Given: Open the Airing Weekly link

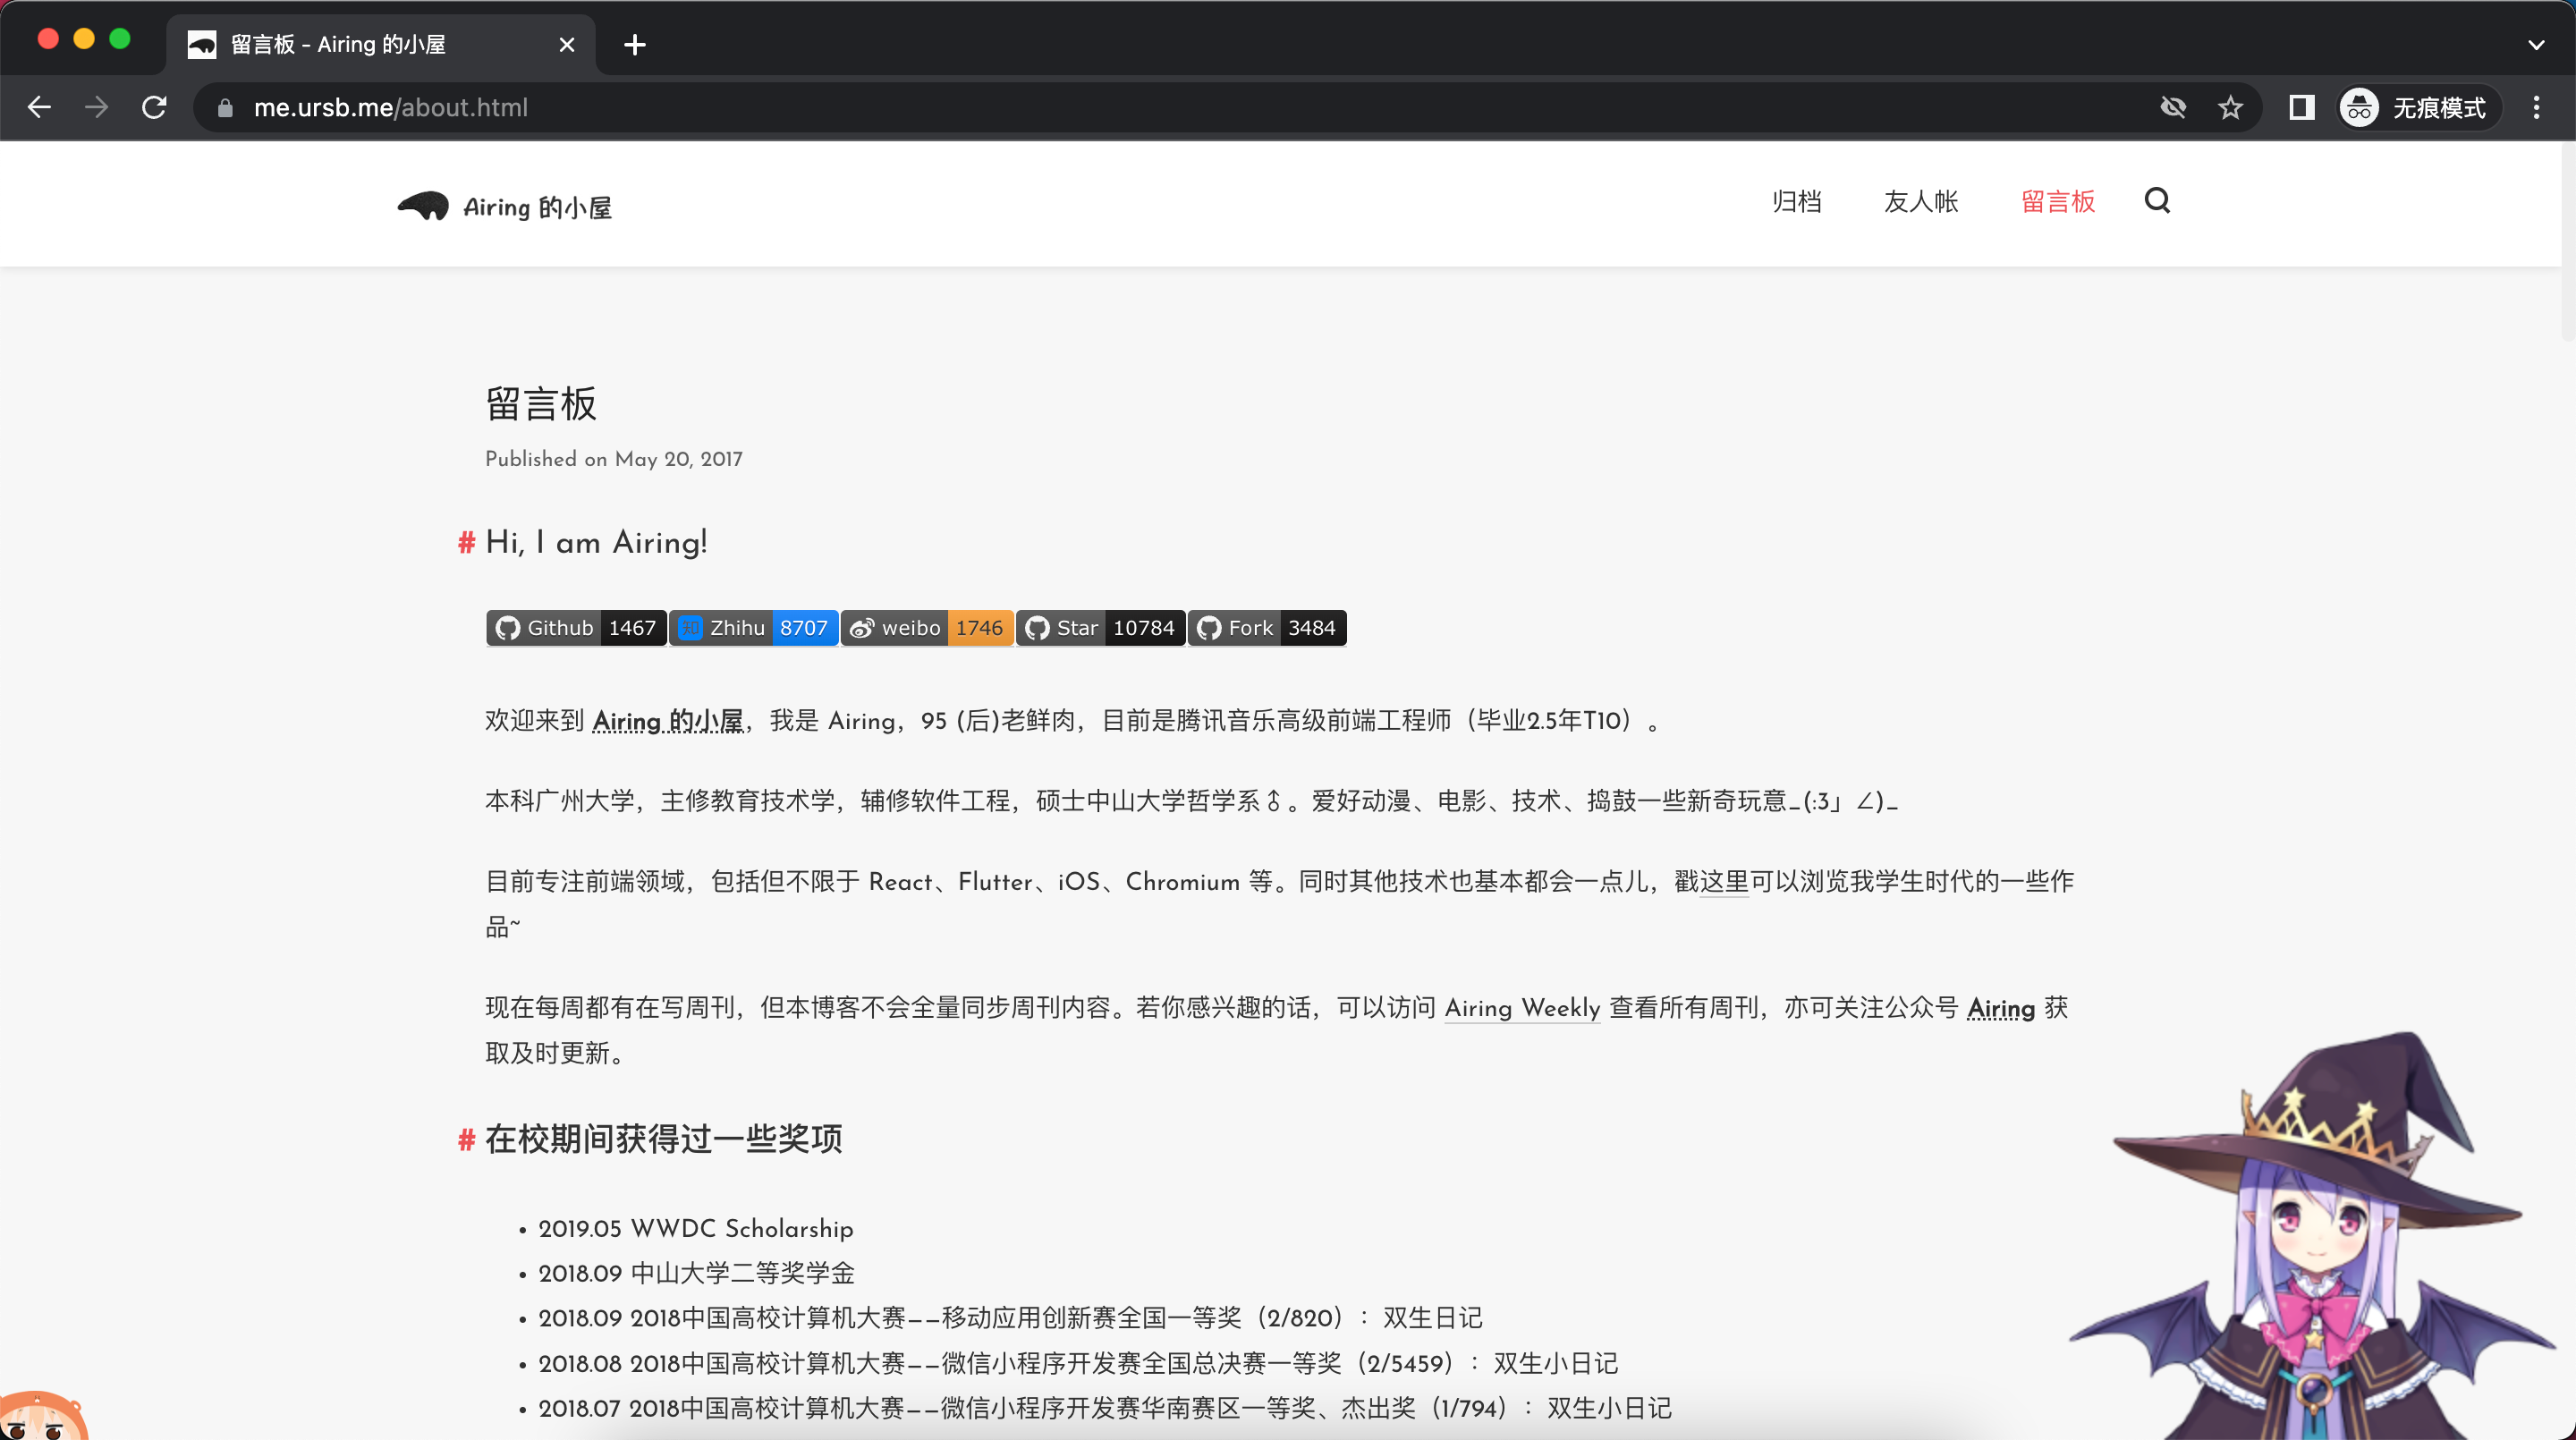Looking at the screenshot, I should pos(1522,1008).
